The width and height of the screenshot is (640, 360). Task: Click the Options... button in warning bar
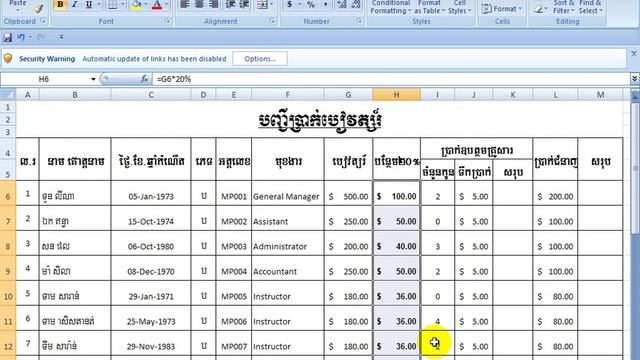pyautogui.click(x=260, y=58)
